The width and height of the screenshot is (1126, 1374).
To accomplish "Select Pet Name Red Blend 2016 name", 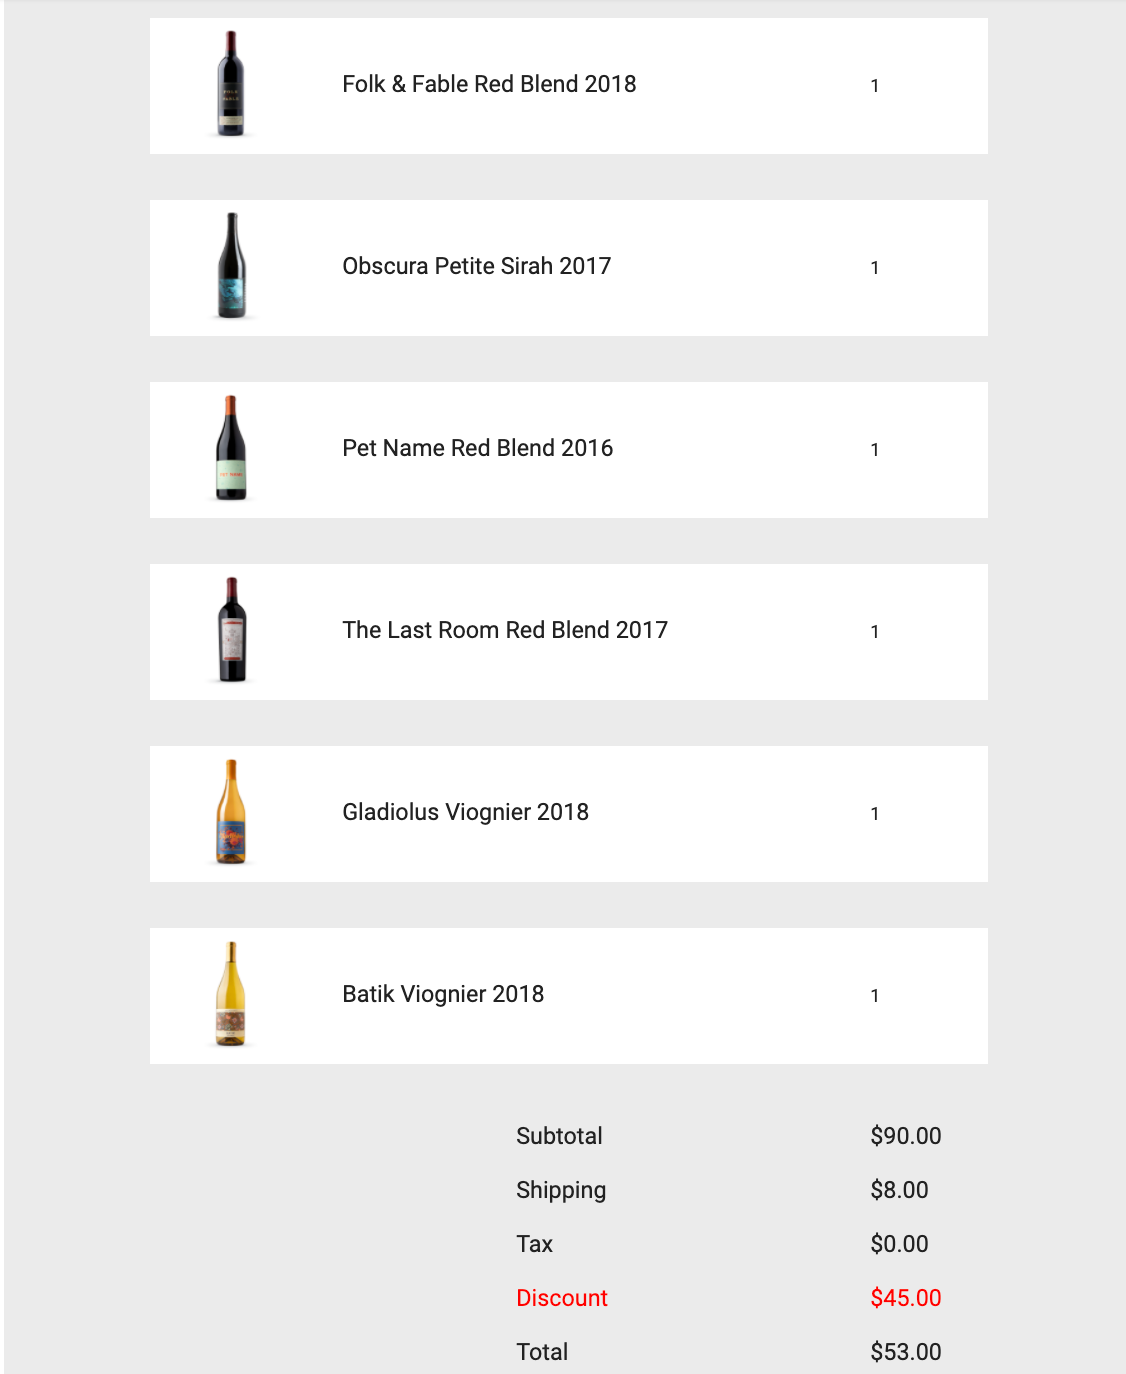I will [477, 448].
